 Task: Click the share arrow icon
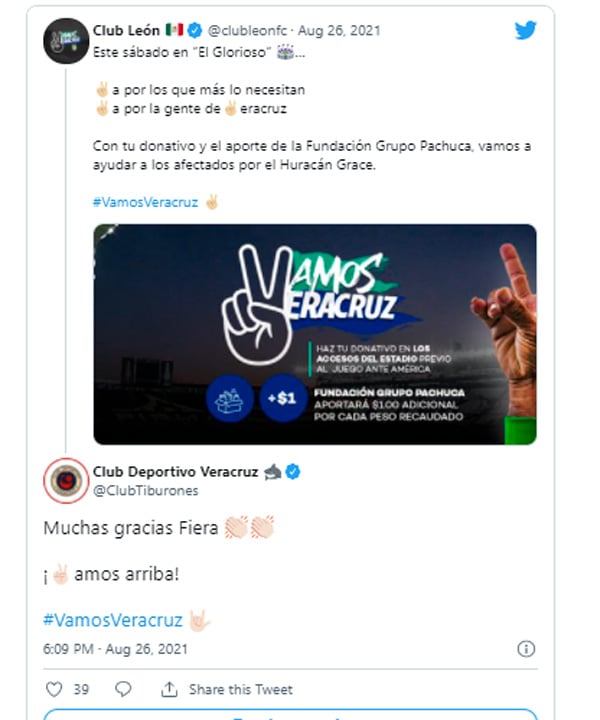tap(169, 689)
